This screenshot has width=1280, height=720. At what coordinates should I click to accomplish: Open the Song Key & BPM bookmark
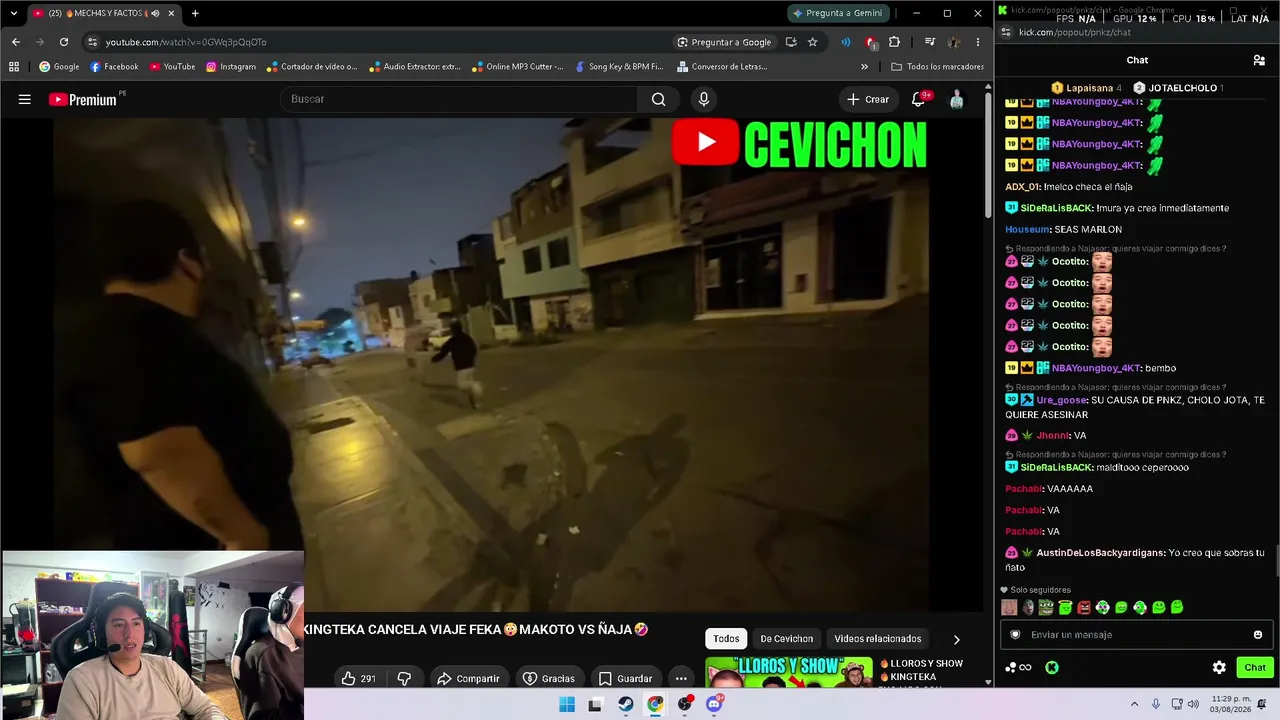[618, 67]
